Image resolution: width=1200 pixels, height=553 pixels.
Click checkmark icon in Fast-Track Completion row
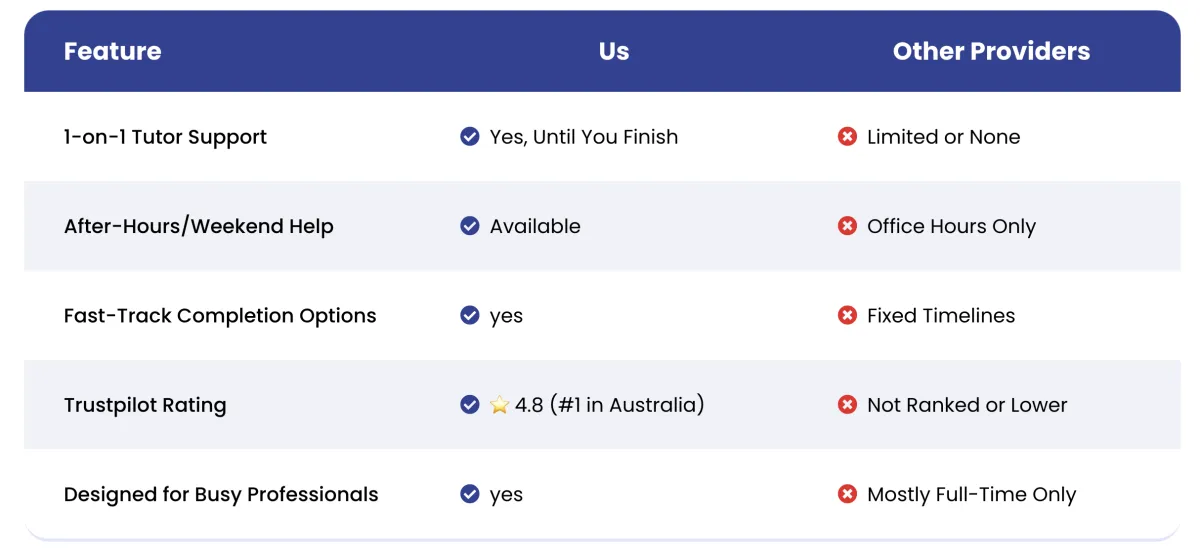tap(469, 316)
